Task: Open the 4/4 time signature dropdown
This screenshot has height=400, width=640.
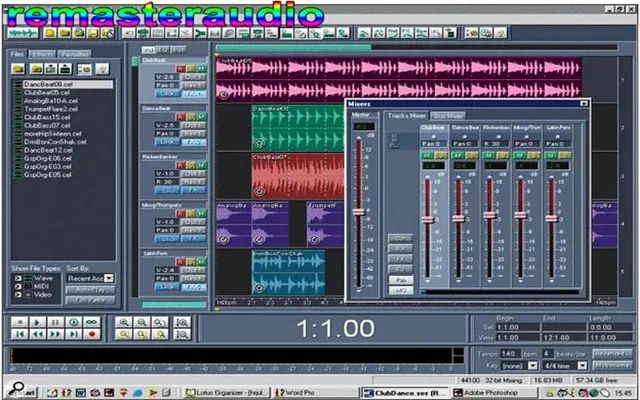Action: tap(582, 365)
